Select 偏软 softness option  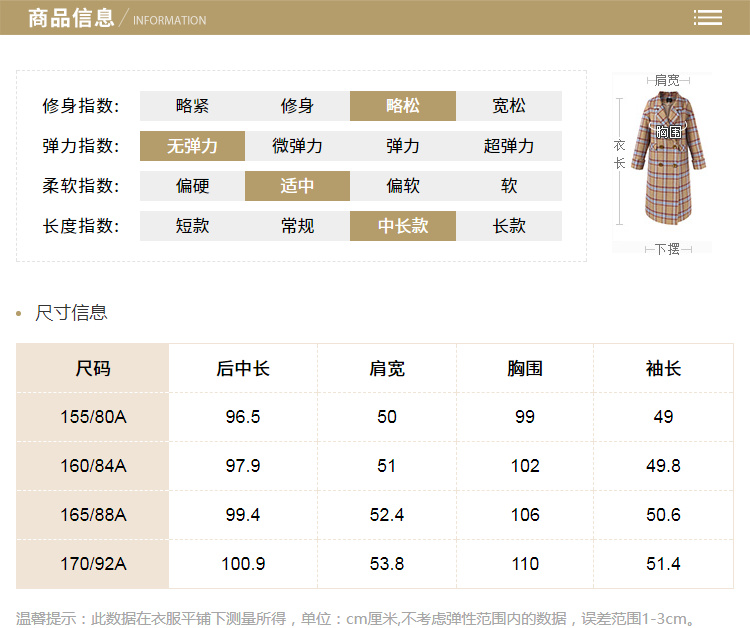(x=403, y=186)
